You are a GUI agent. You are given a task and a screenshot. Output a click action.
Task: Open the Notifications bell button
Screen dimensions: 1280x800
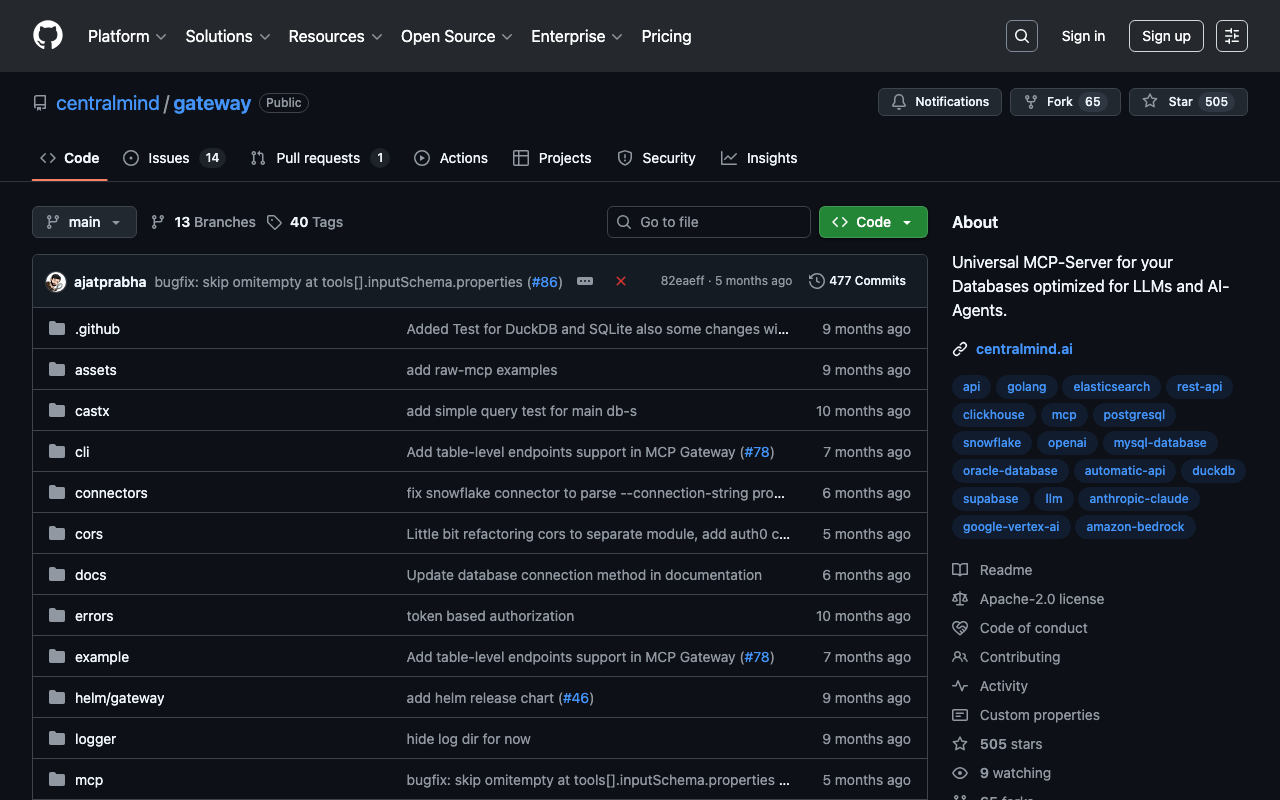939,102
